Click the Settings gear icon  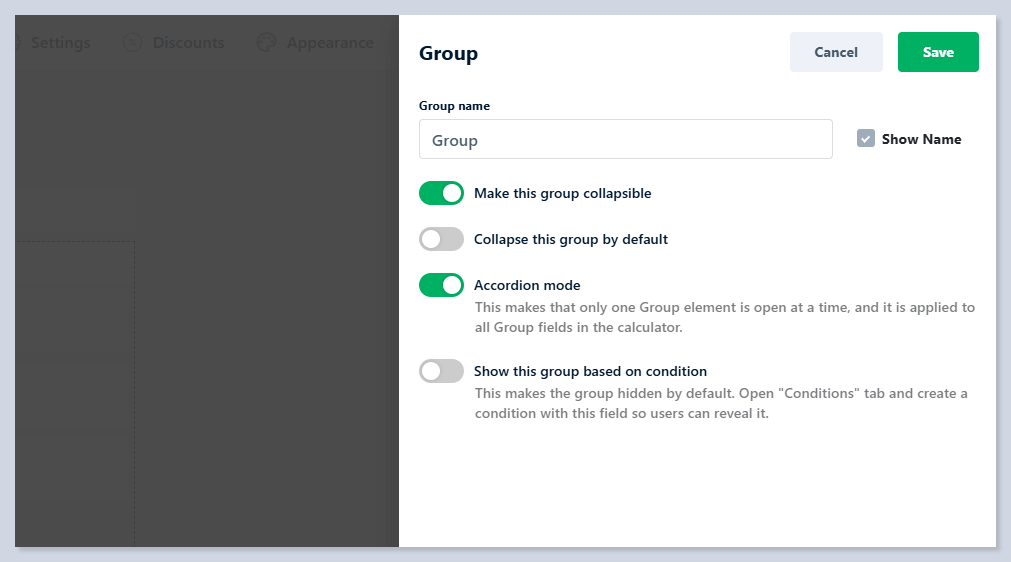tap(19, 43)
